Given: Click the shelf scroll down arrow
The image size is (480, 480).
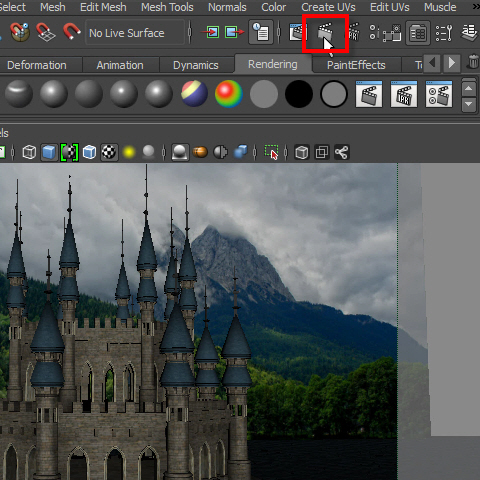Looking at the screenshot, I should (469, 104).
